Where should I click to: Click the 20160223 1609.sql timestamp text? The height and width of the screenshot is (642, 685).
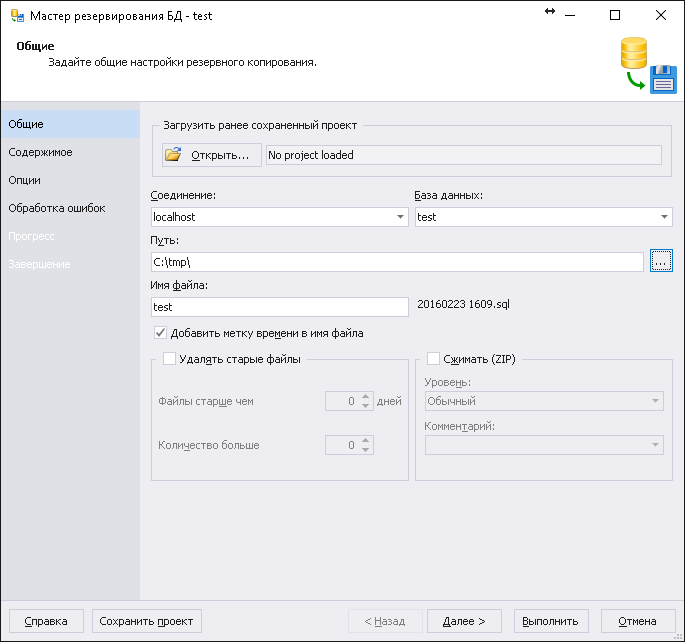click(463, 304)
